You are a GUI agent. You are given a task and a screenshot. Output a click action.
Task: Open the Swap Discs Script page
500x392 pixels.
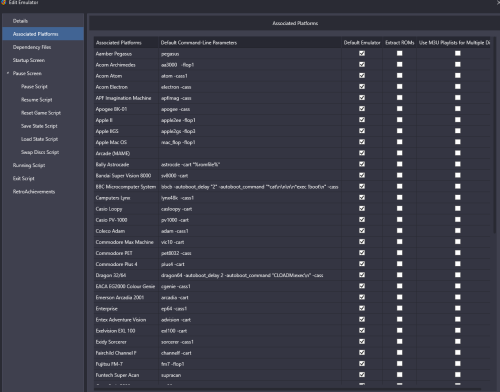click(40, 152)
